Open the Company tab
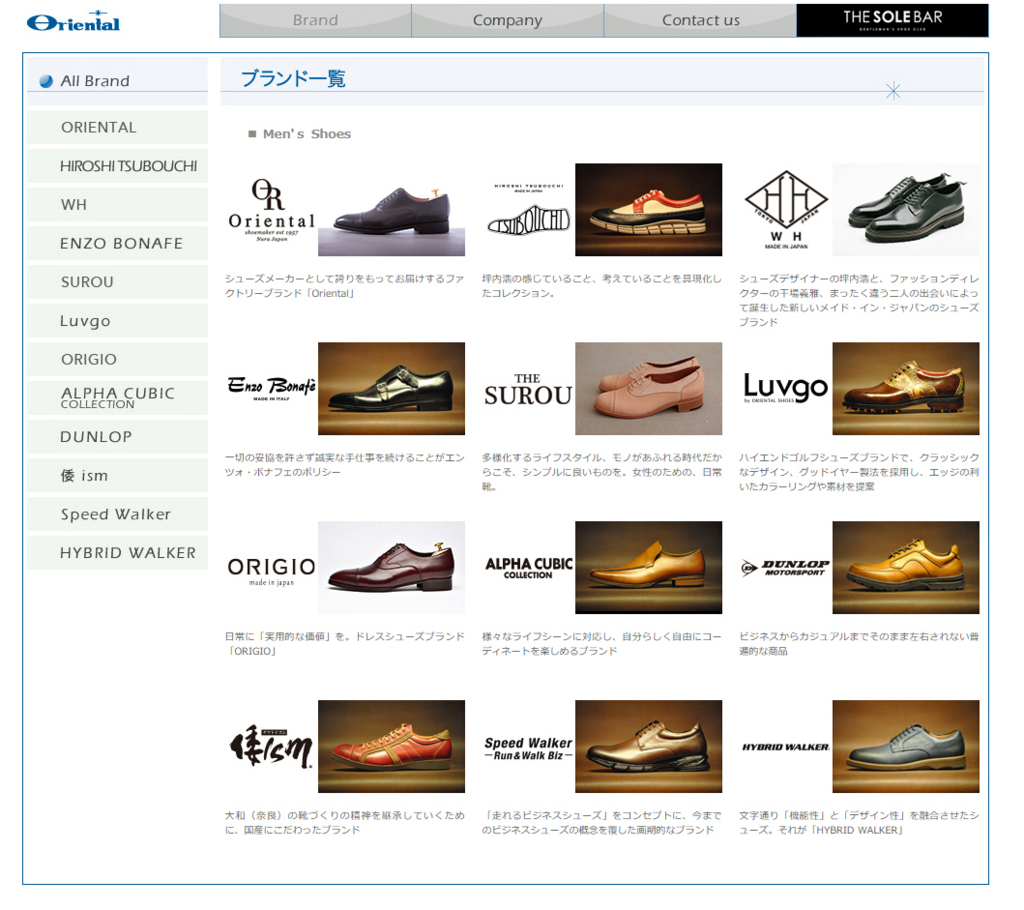 [x=507, y=20]
